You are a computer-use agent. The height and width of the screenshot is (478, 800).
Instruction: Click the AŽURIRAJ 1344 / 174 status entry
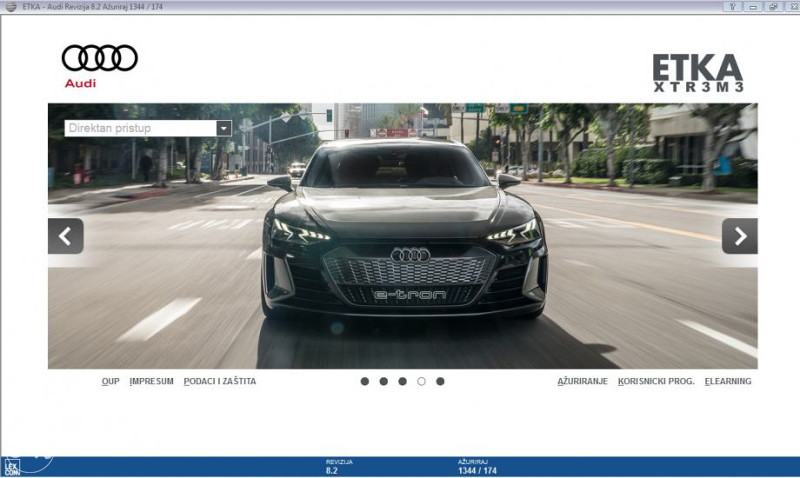click(x=477, y=466)
